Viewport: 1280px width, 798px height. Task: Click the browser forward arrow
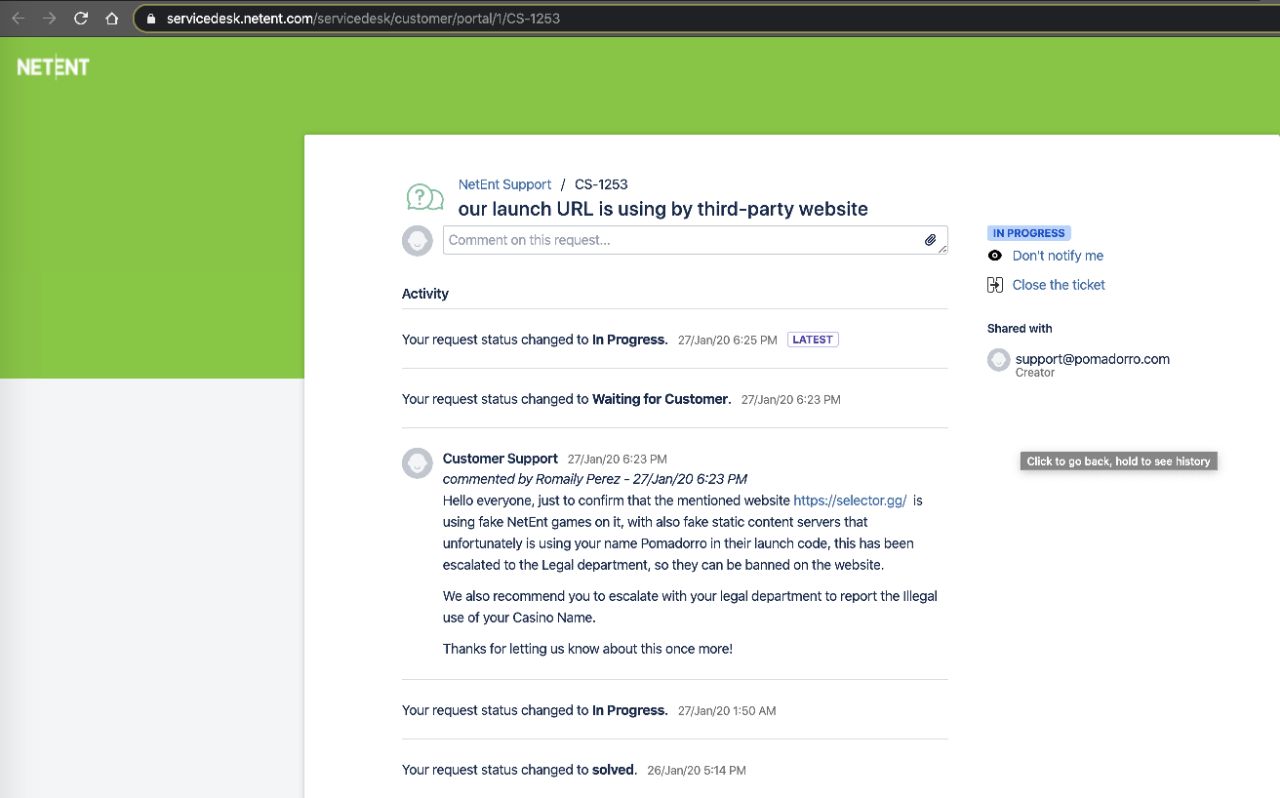point(49,18)
